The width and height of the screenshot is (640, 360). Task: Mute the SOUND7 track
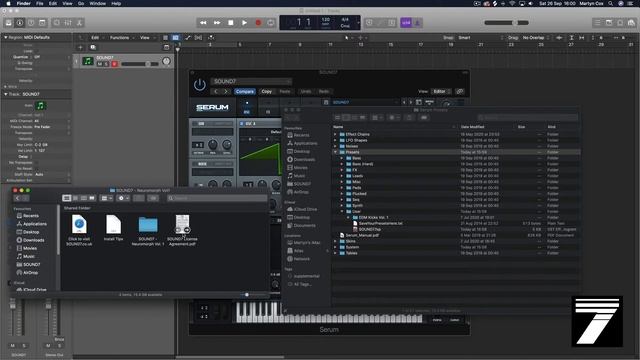[100, 64]
